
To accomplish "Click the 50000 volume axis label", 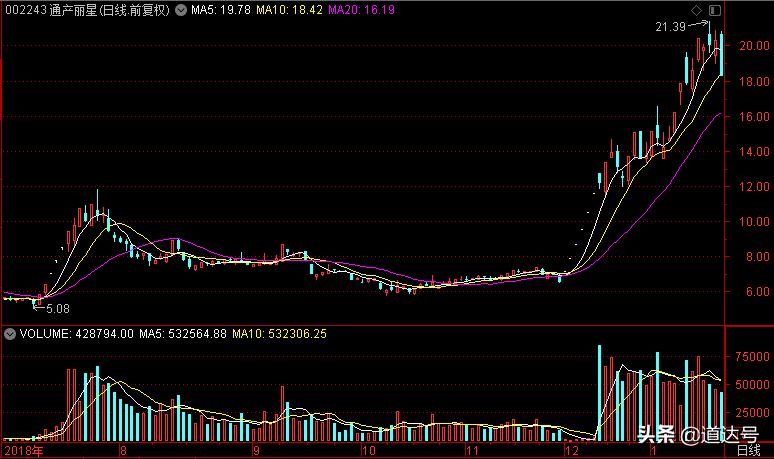I will click(752, 384).
